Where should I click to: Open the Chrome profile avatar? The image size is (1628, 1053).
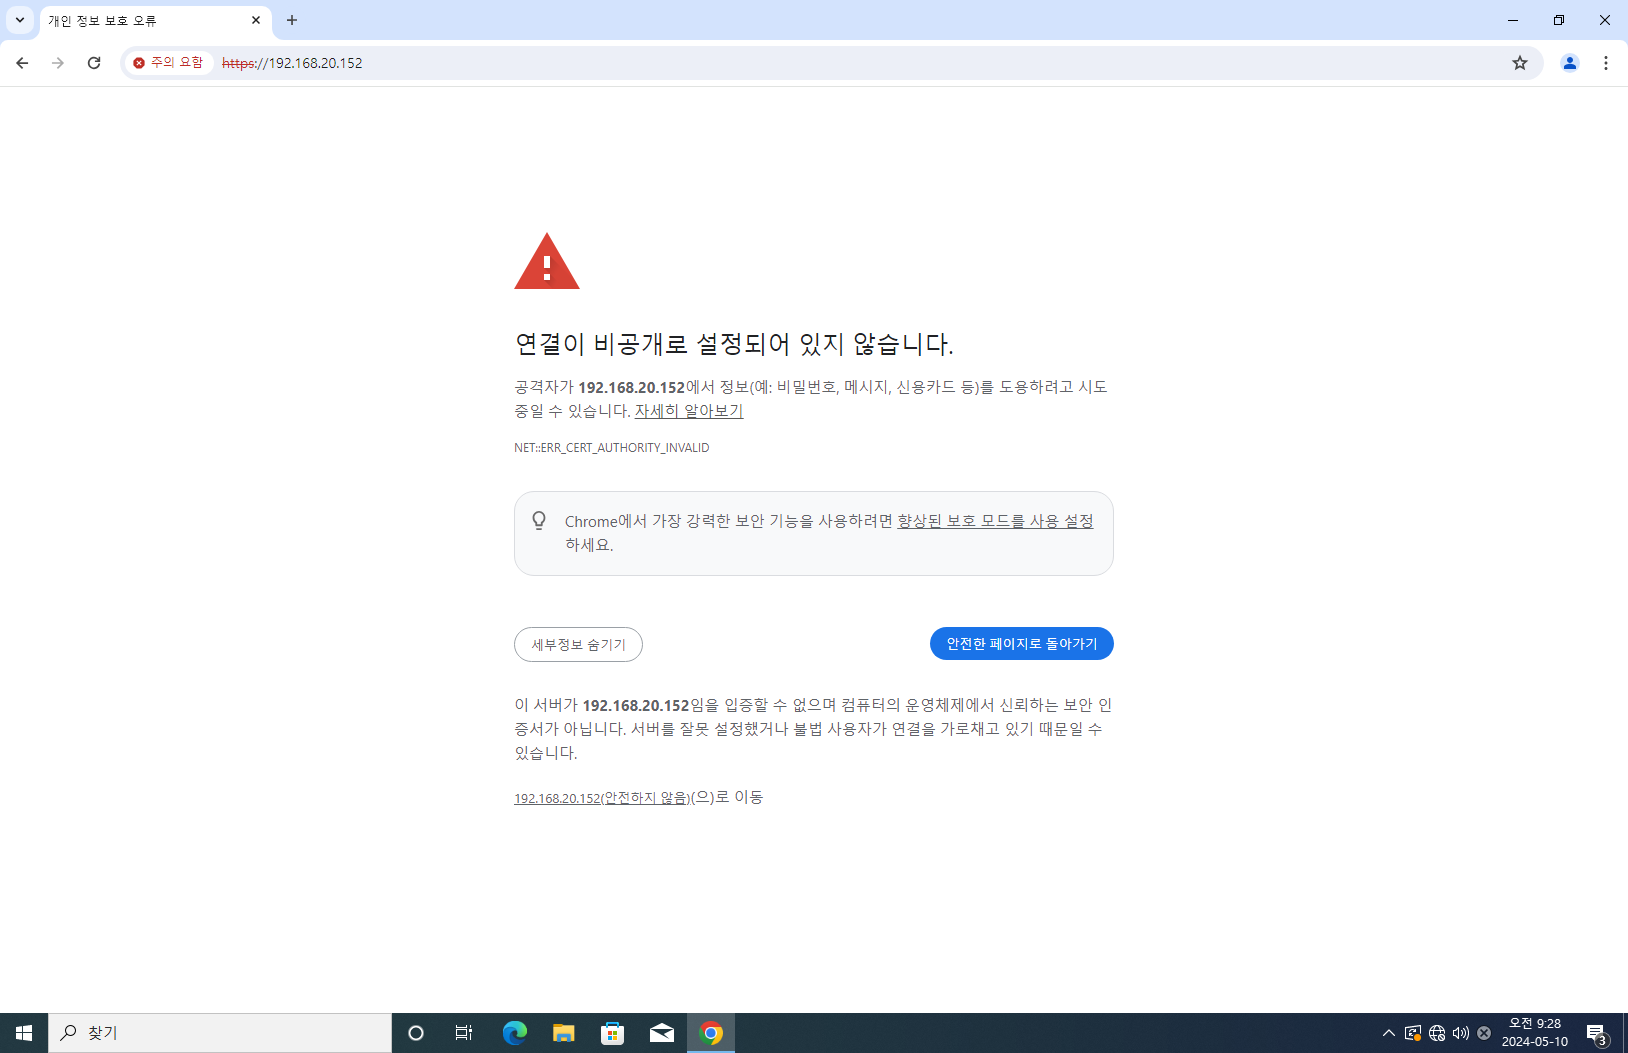1570,63
